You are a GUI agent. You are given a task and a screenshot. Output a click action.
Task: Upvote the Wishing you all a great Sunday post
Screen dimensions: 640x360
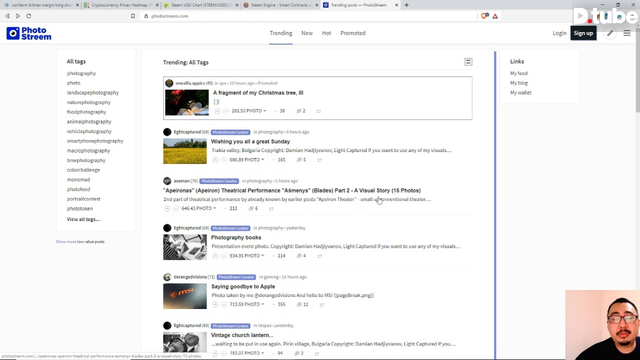click(x=215, y=160)
